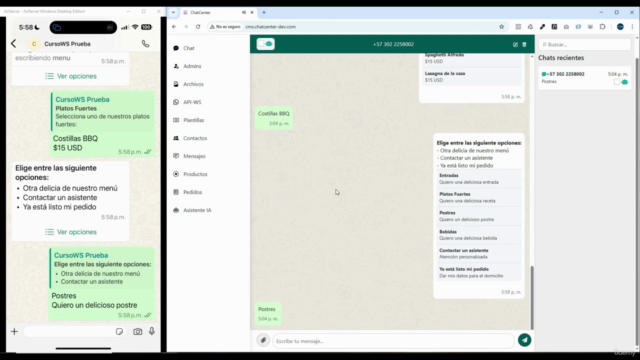Click the trash icon in chat header
640x360 pixels.
point(524,44)
